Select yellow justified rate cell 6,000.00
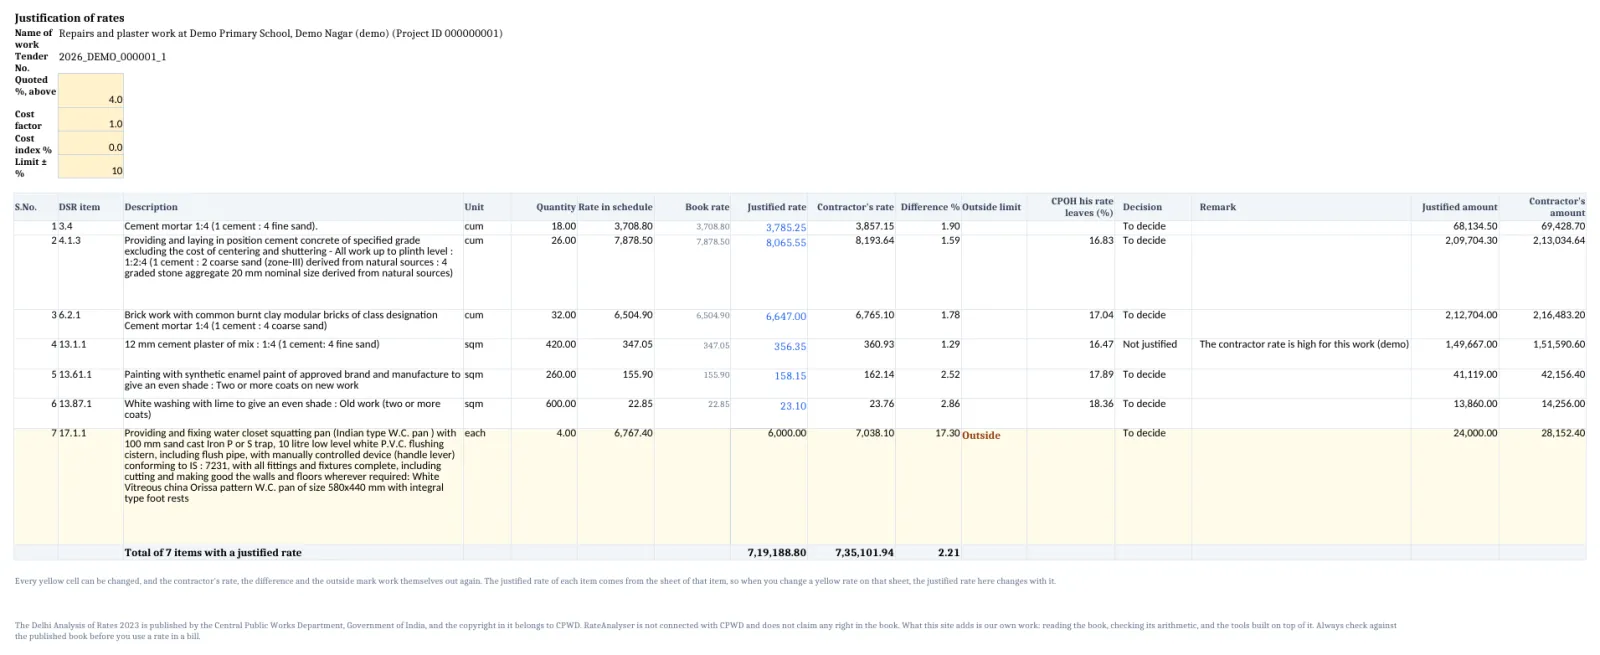1600x655 pixels. (x=770, y=486)
